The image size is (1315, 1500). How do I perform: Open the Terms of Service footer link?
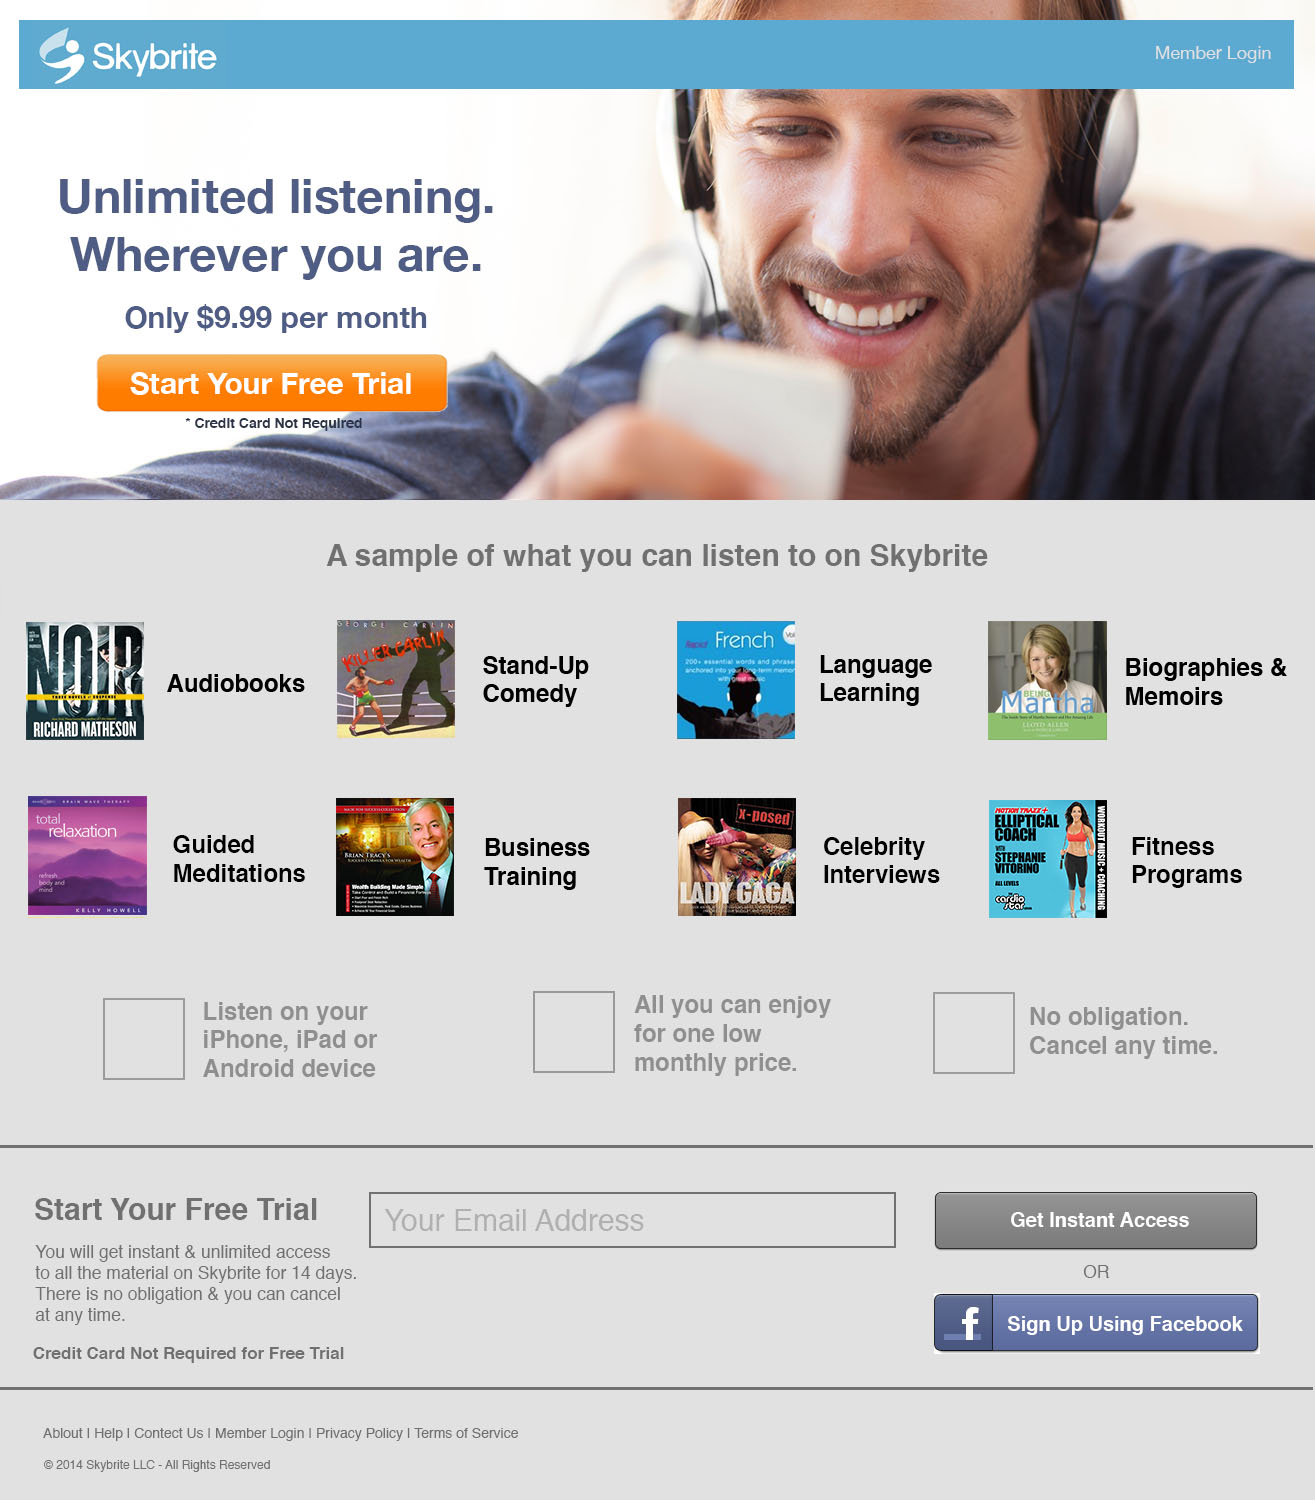[x=466, y=1433]
